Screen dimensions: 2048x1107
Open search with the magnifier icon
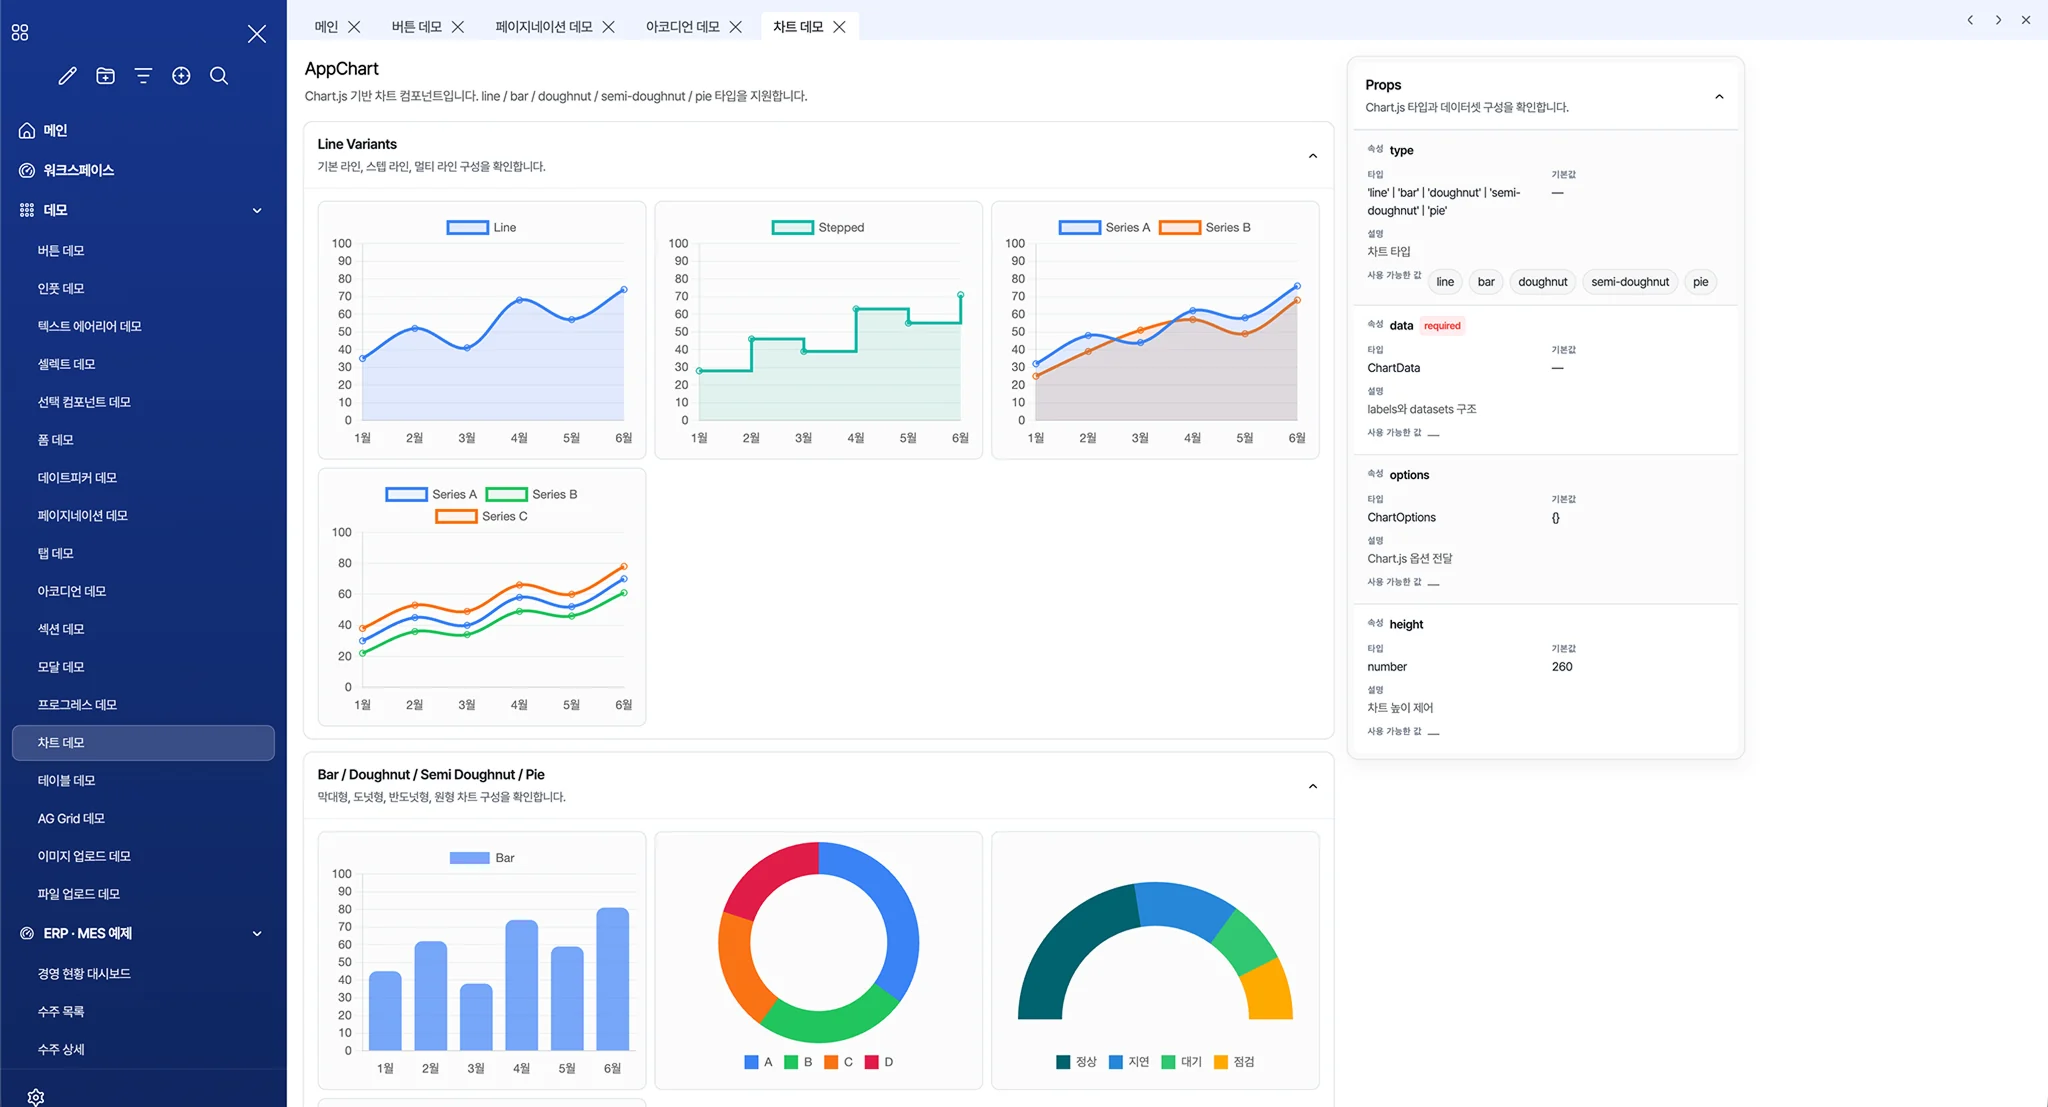pos(219,76)
